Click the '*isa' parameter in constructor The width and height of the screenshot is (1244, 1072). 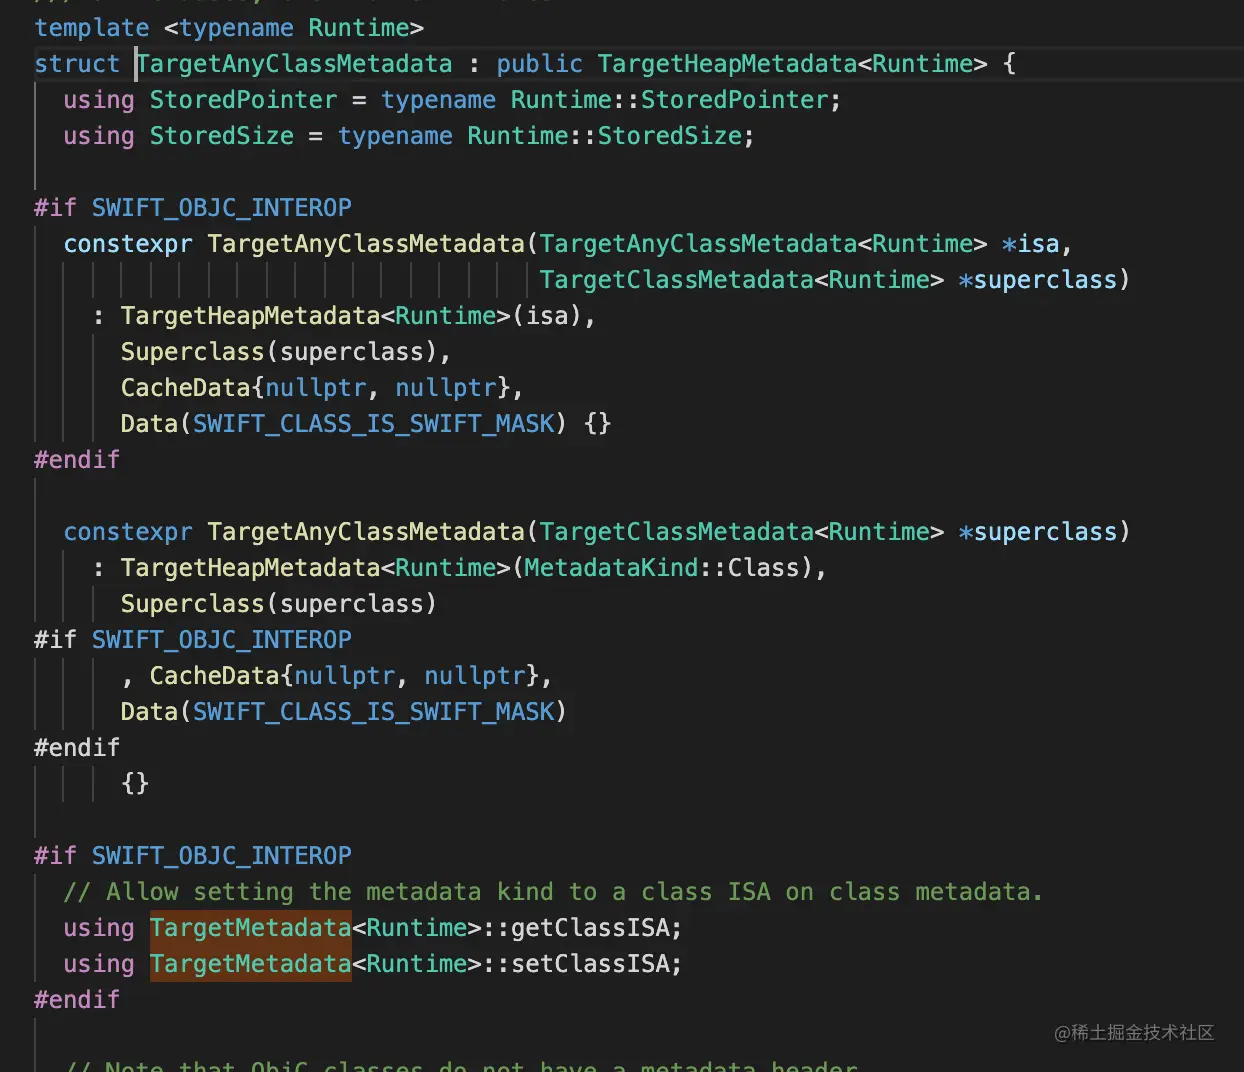tap(1030, 244)
